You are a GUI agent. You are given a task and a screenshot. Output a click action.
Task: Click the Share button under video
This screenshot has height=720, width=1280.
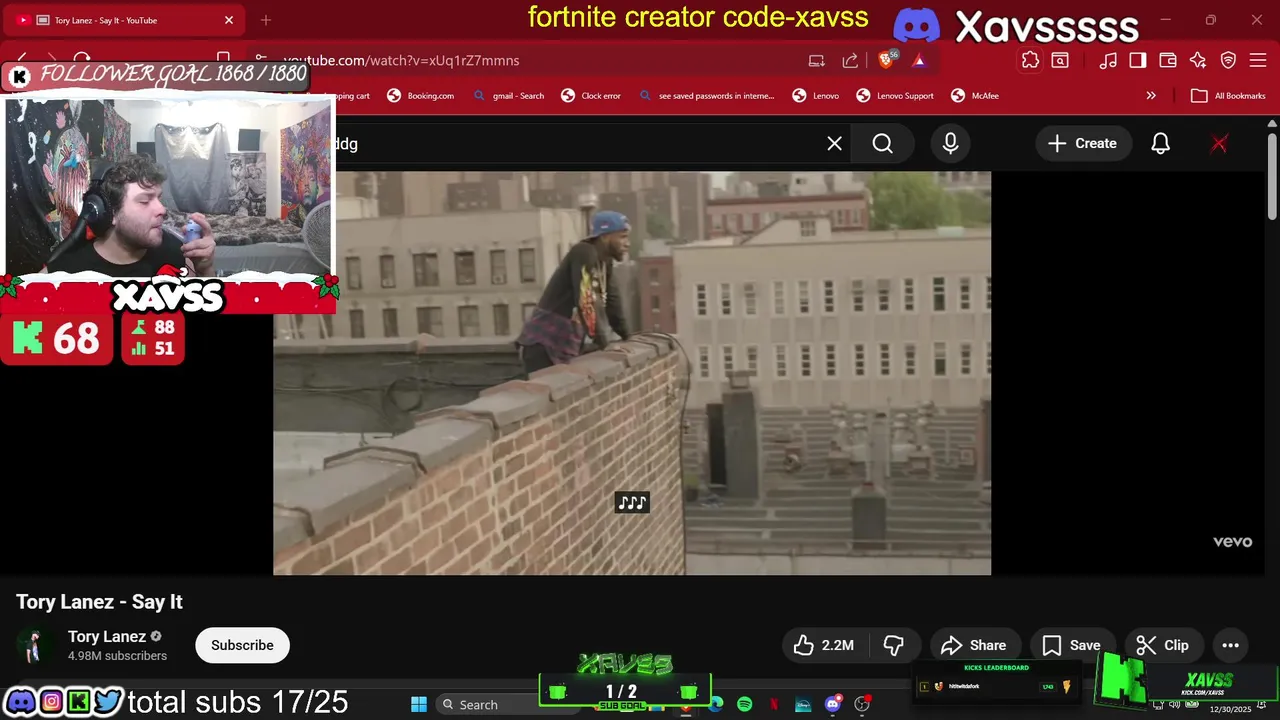click(974, 645)
